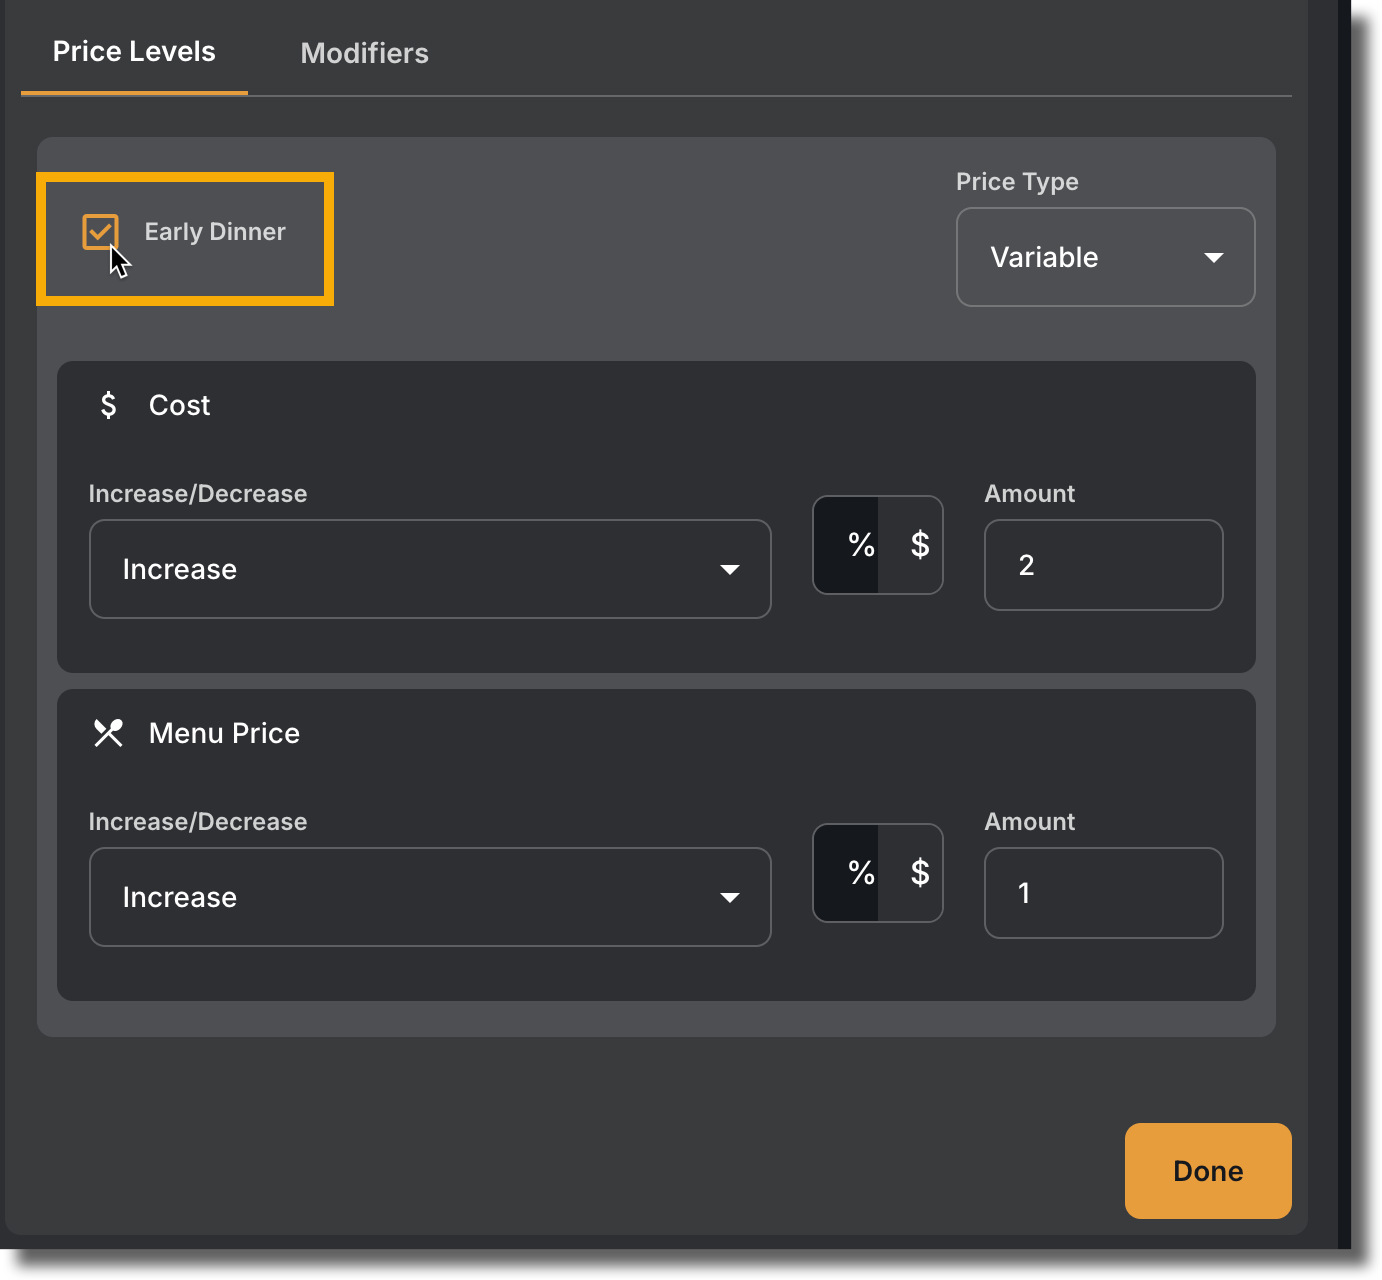The height and width of the screenshot is (1280, 1382).
Task: Click the Cost Amount field showing 2
Action: pos(1103,565)
